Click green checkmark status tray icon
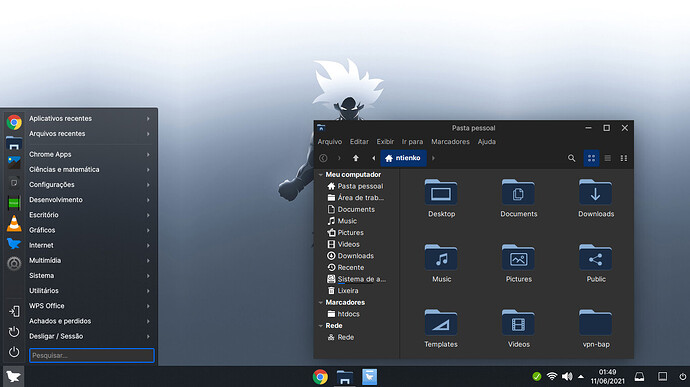 pyautogui.click(x=537, y=376)
